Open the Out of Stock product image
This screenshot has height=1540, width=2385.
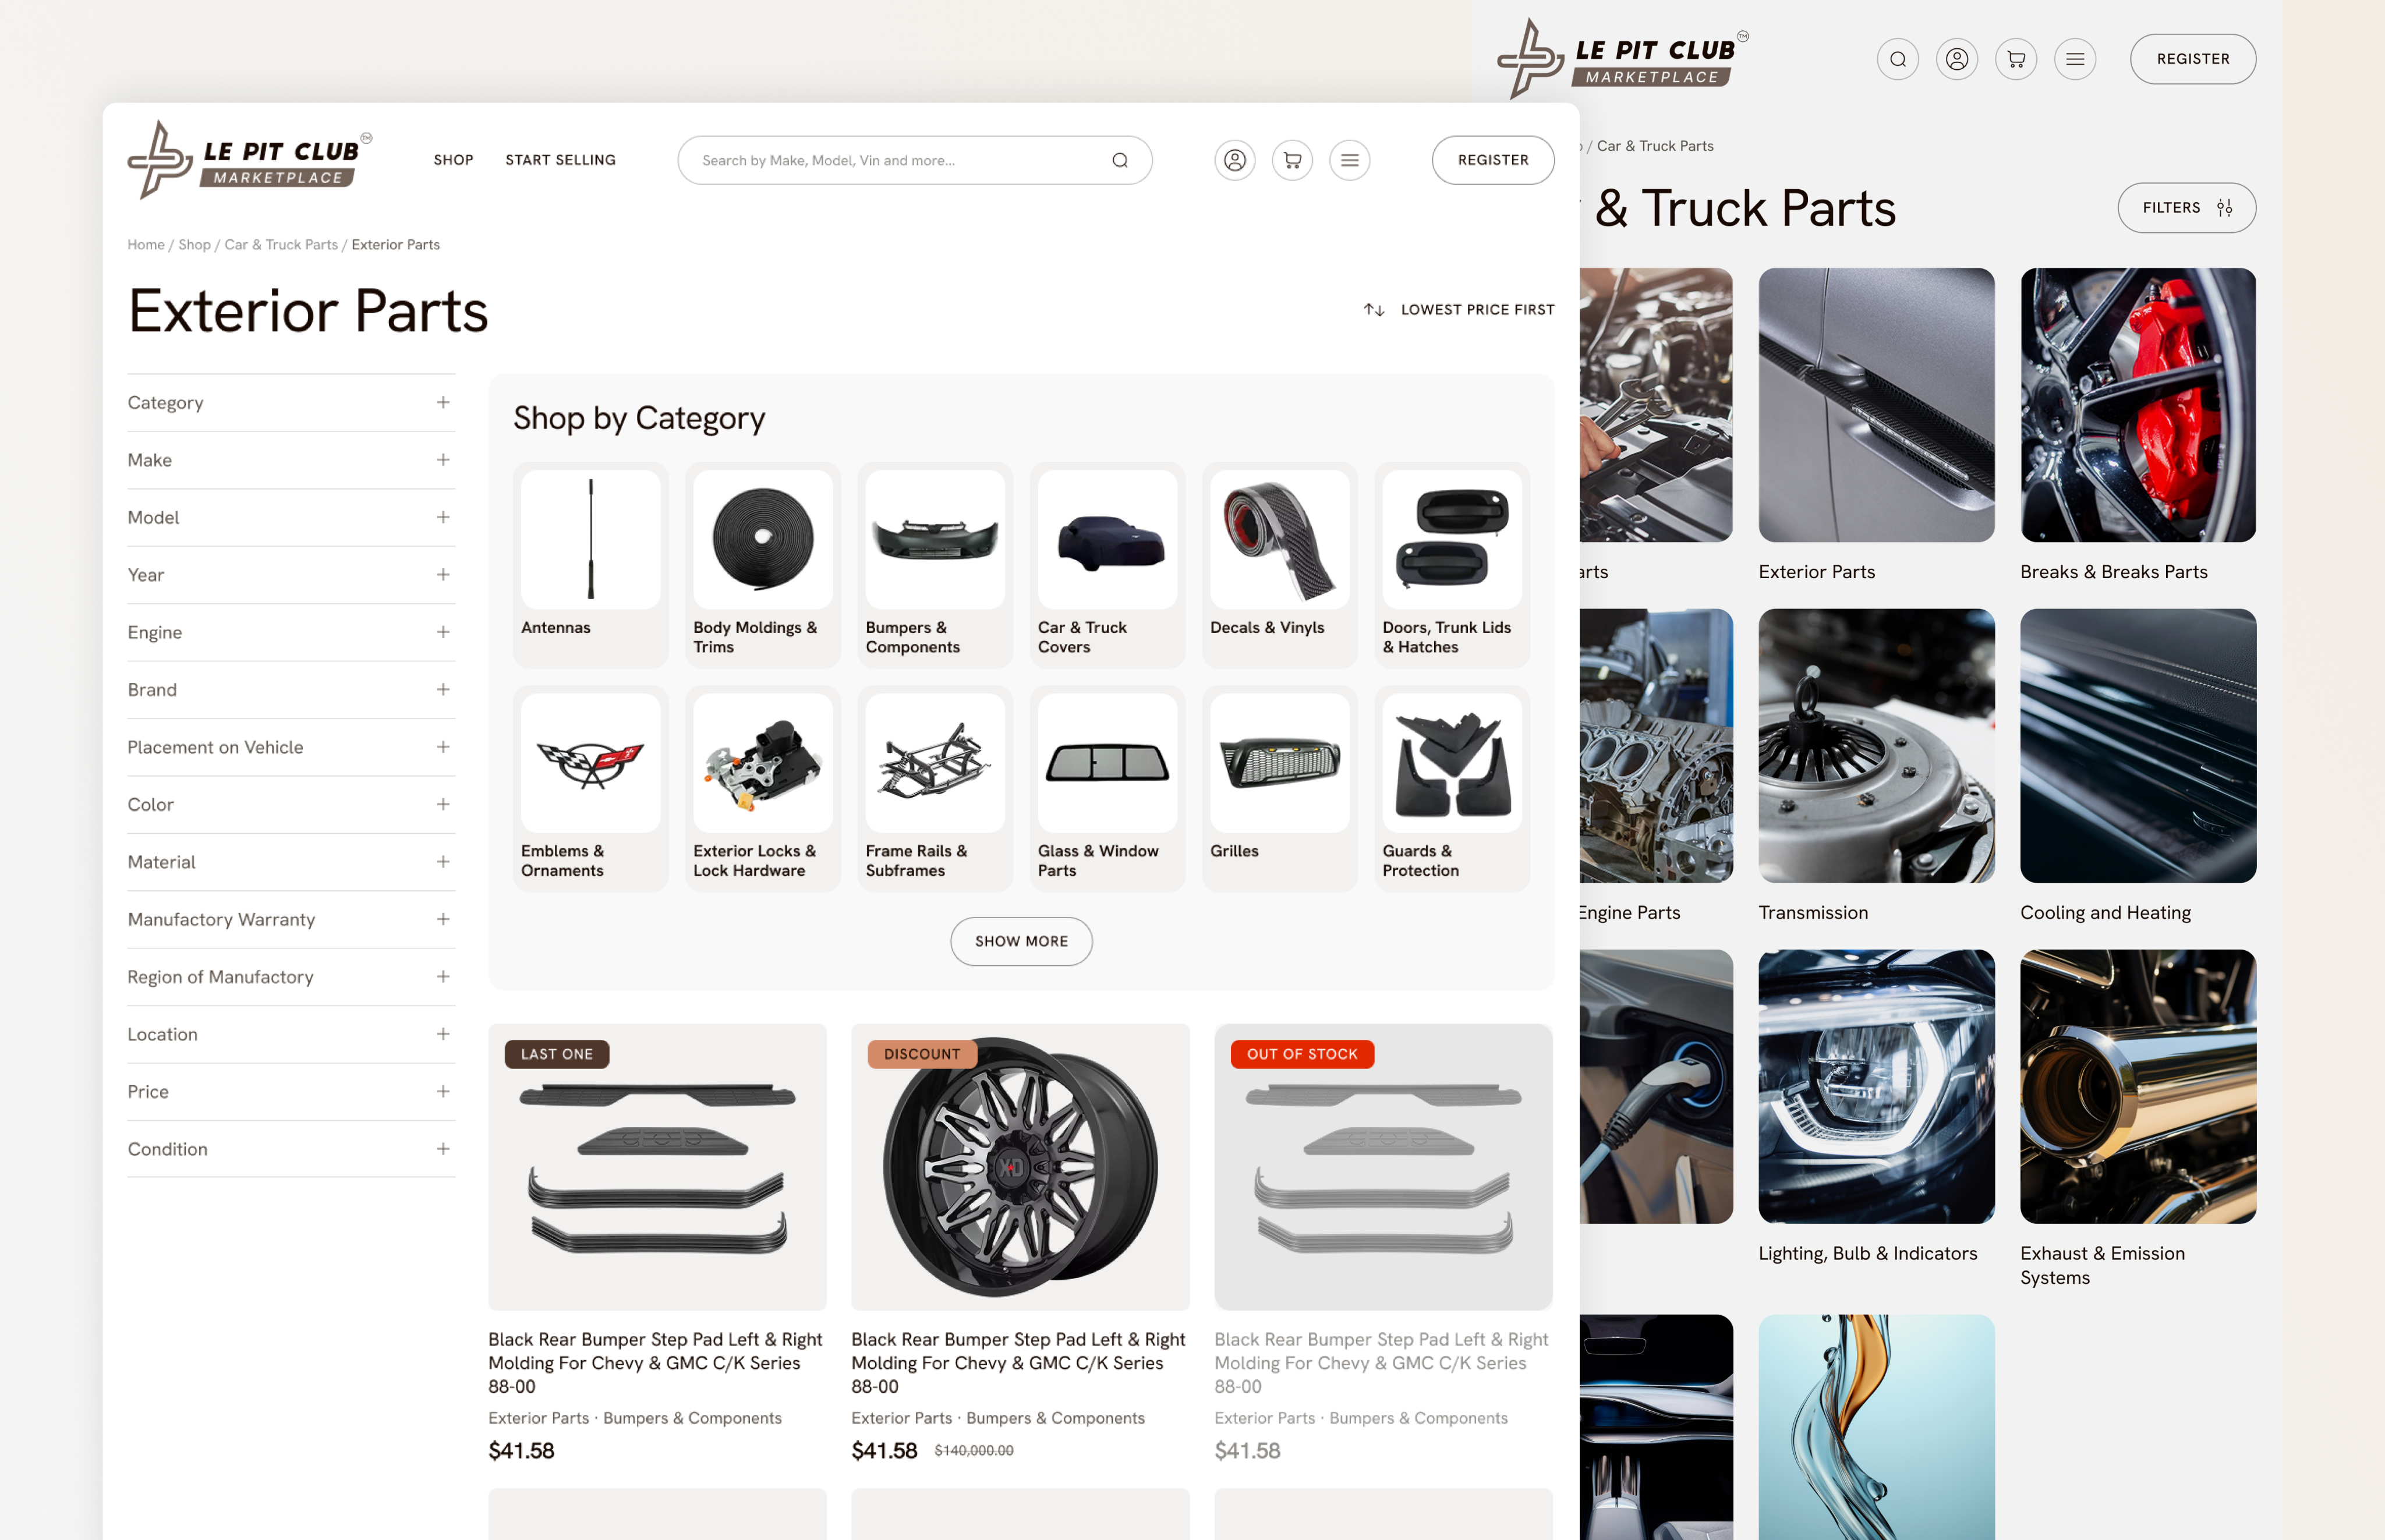click(x=1383, y=1167)
